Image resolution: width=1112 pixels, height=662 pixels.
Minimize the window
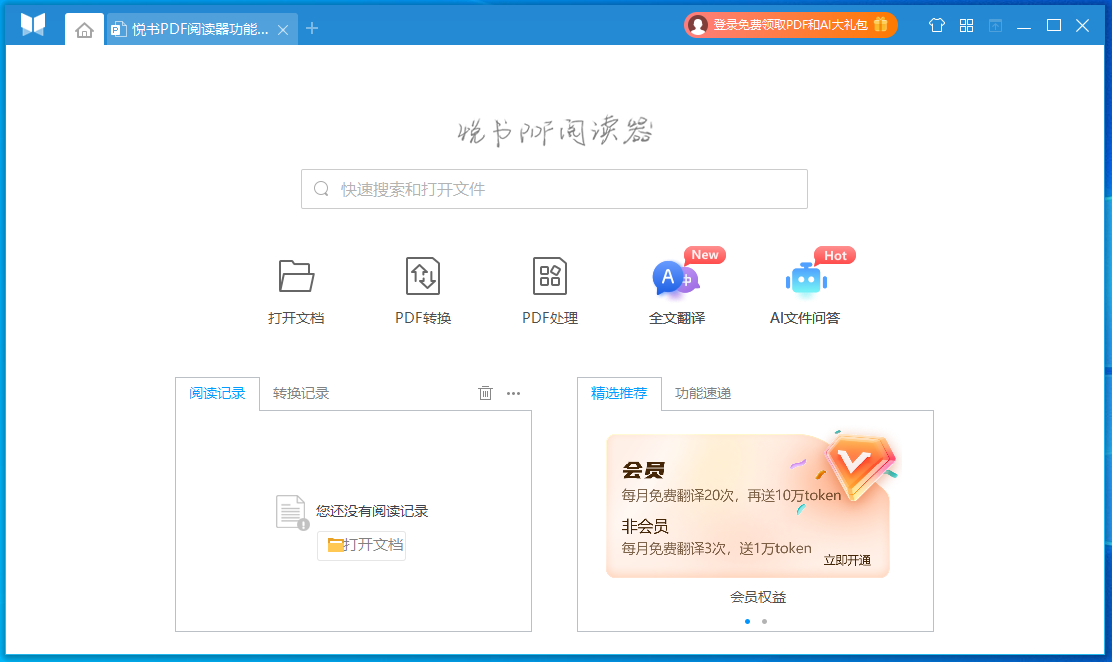(x=1024, y=26)
